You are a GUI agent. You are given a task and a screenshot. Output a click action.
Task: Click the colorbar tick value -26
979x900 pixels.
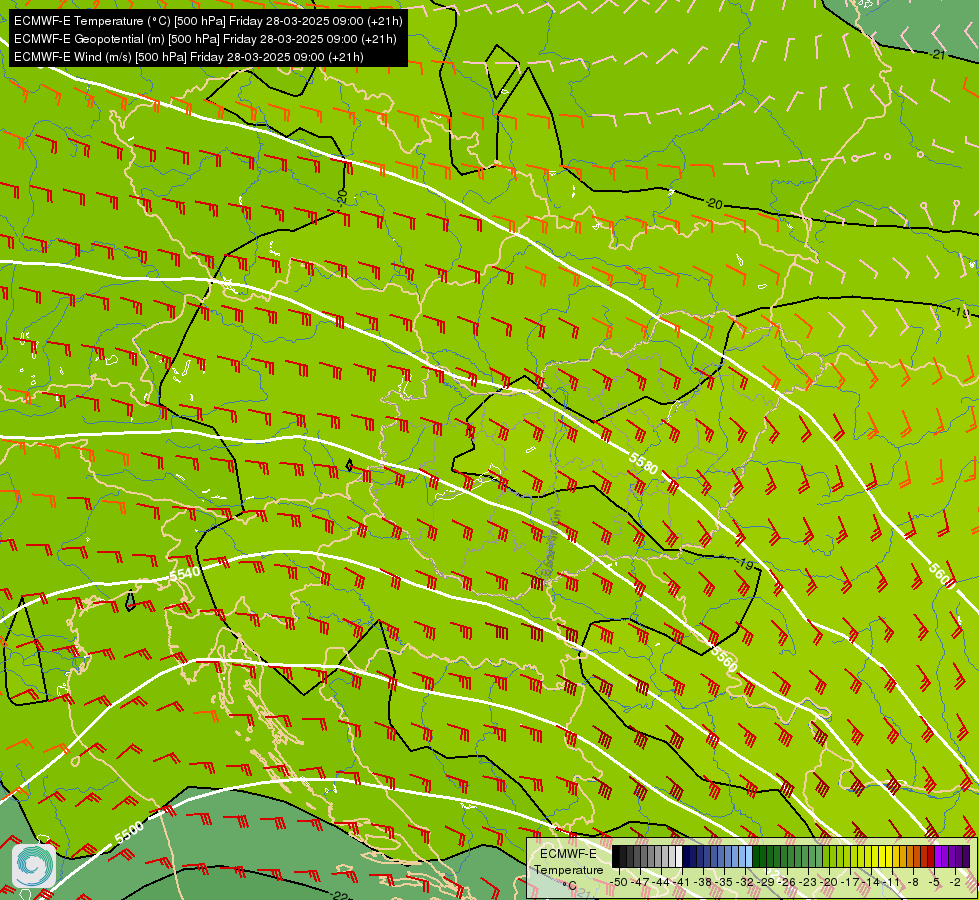pos(787,882)
